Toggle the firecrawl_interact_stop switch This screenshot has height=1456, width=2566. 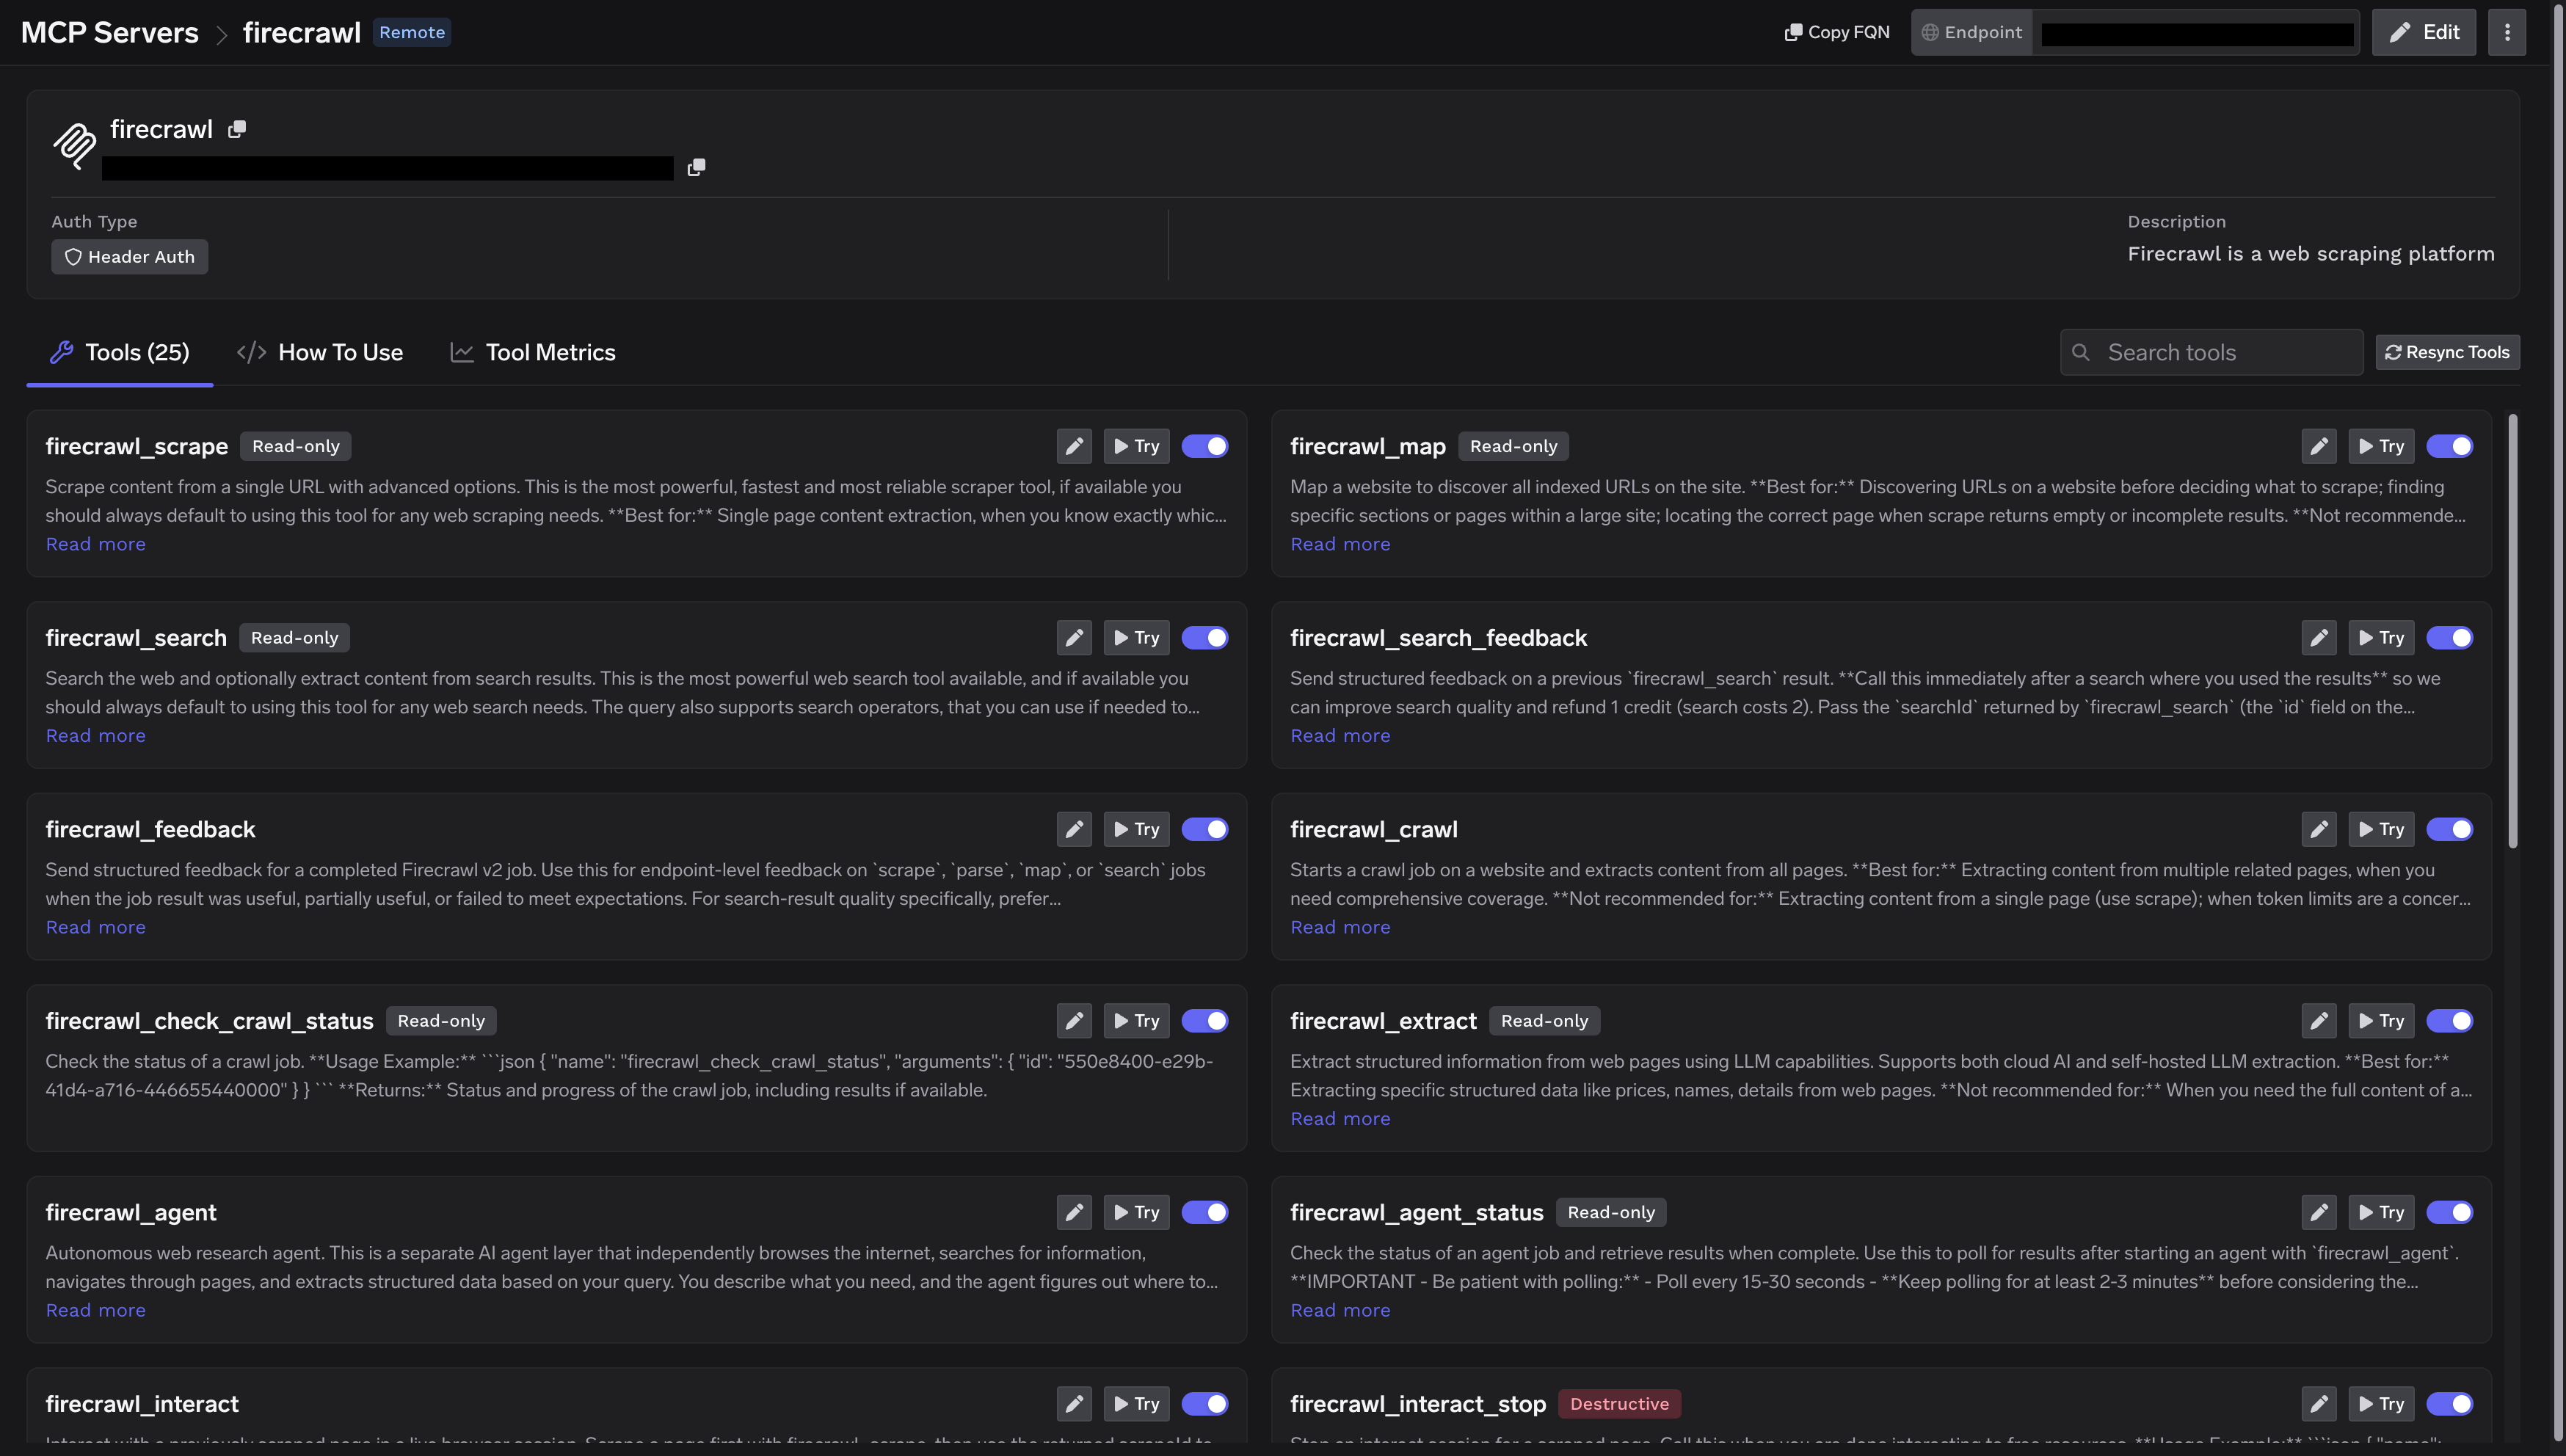[x=2450, y=1404]
